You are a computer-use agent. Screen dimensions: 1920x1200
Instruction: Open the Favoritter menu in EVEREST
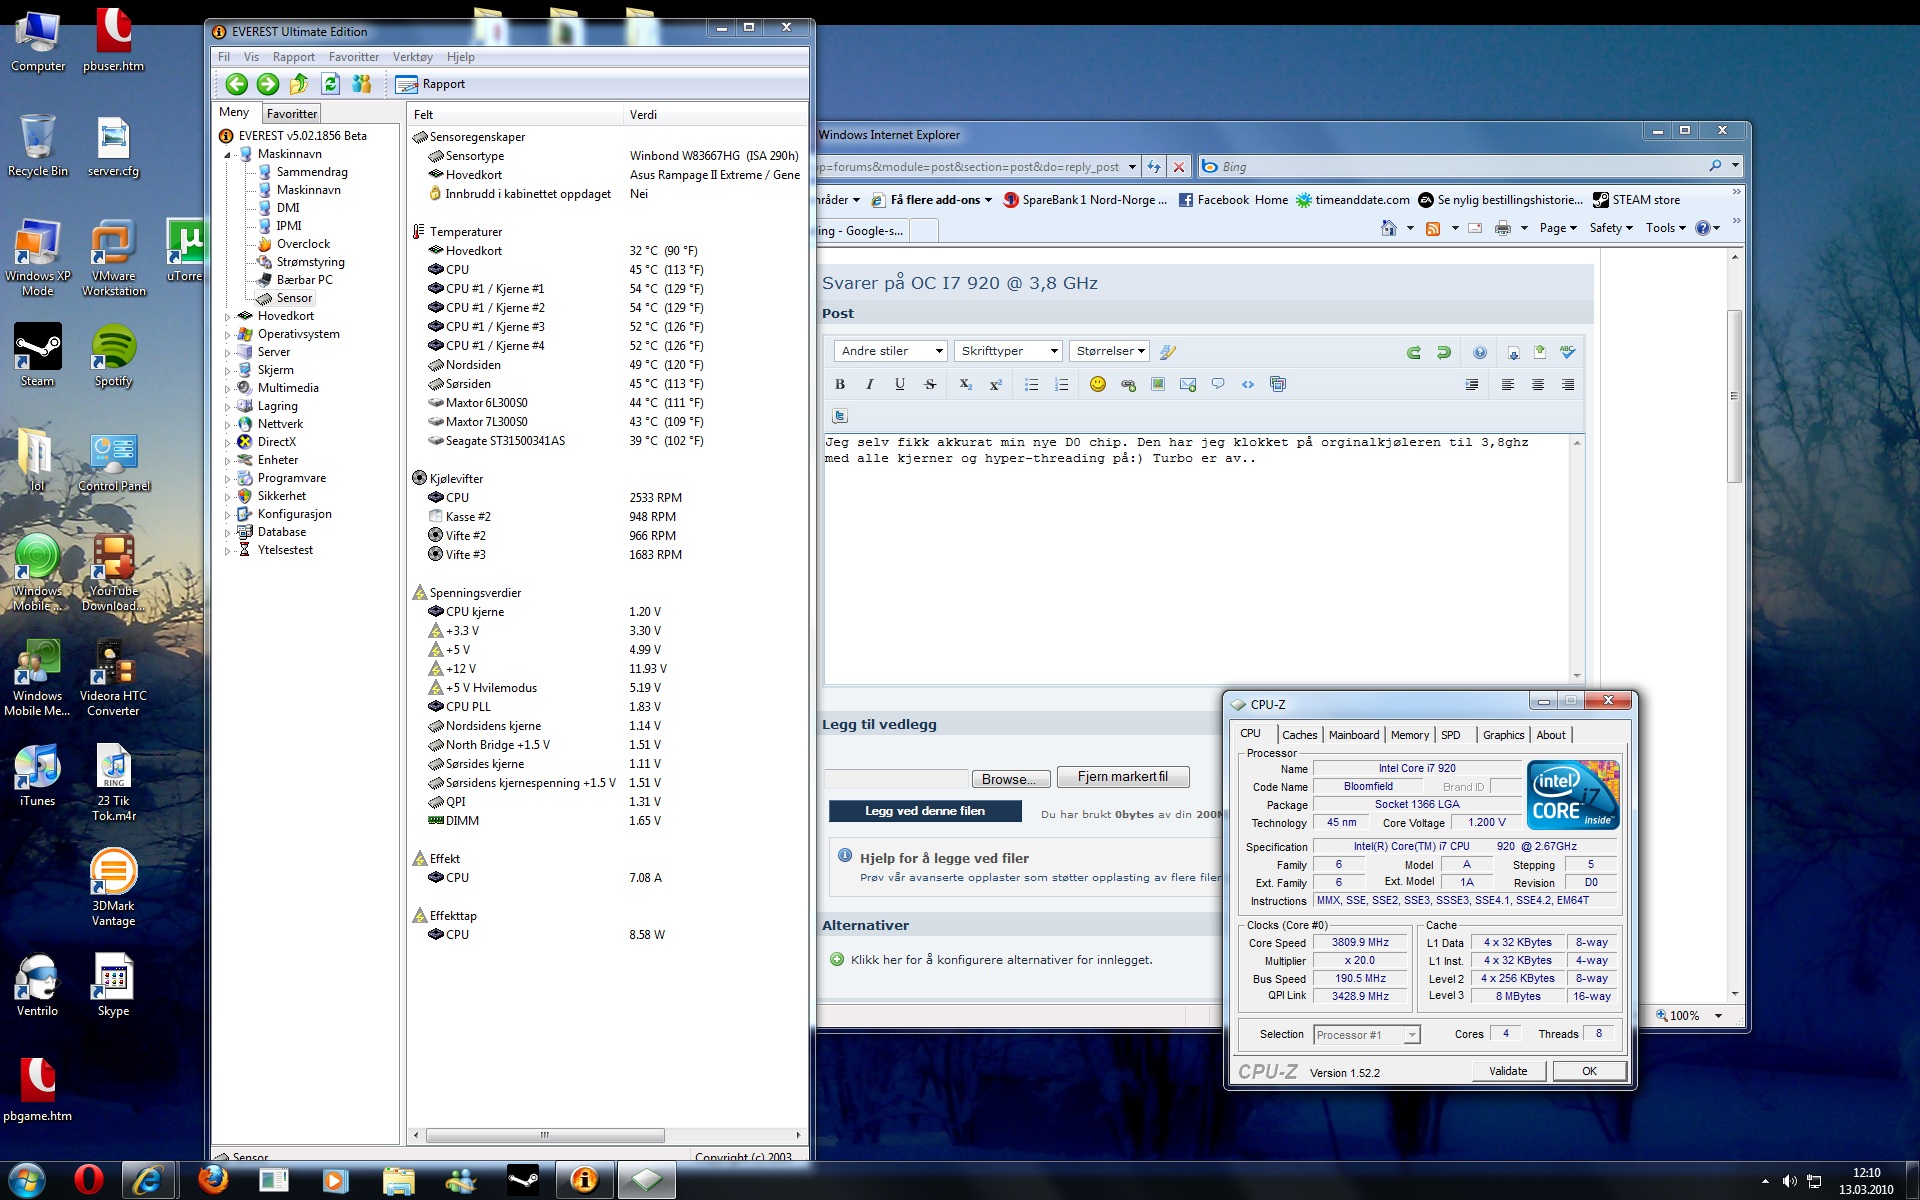(x=354, y=57)
